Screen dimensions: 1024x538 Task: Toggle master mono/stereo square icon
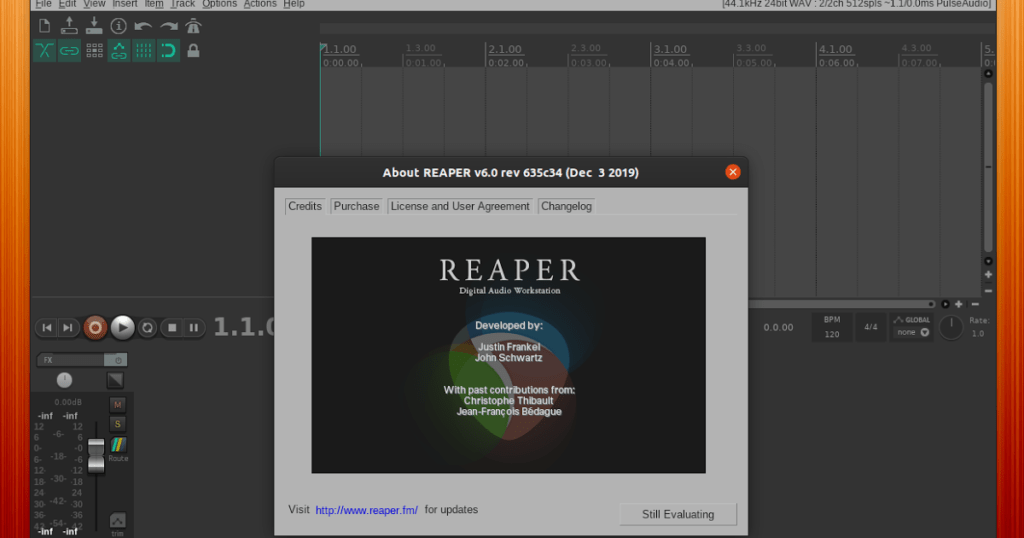point(115,380)
